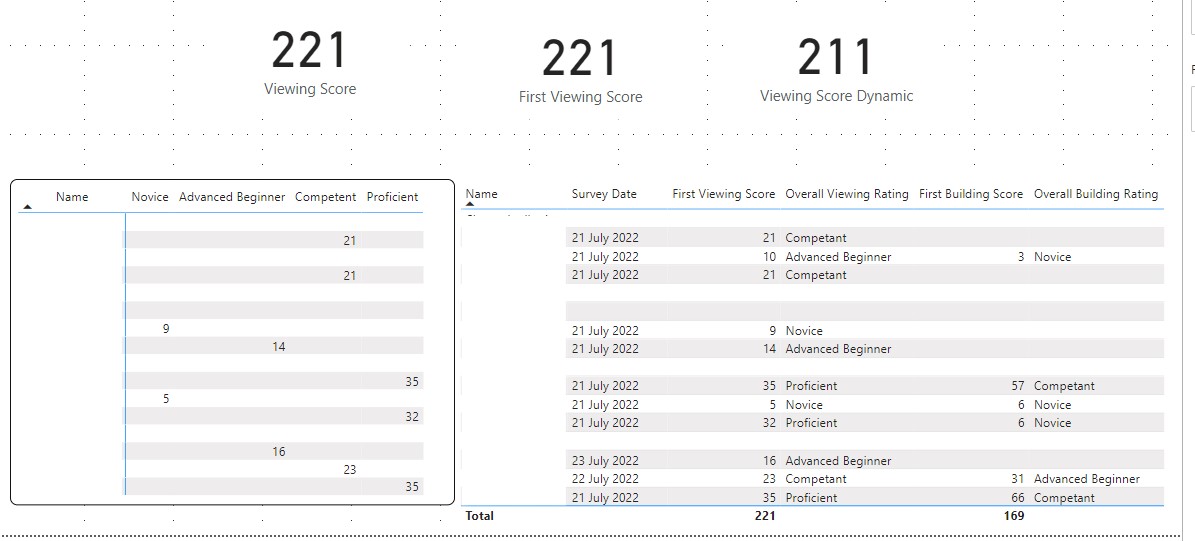This screenshot has height=541, width=1195.
Task: Select value 9 in the matrix Novice column
Action: pos(165,329)
